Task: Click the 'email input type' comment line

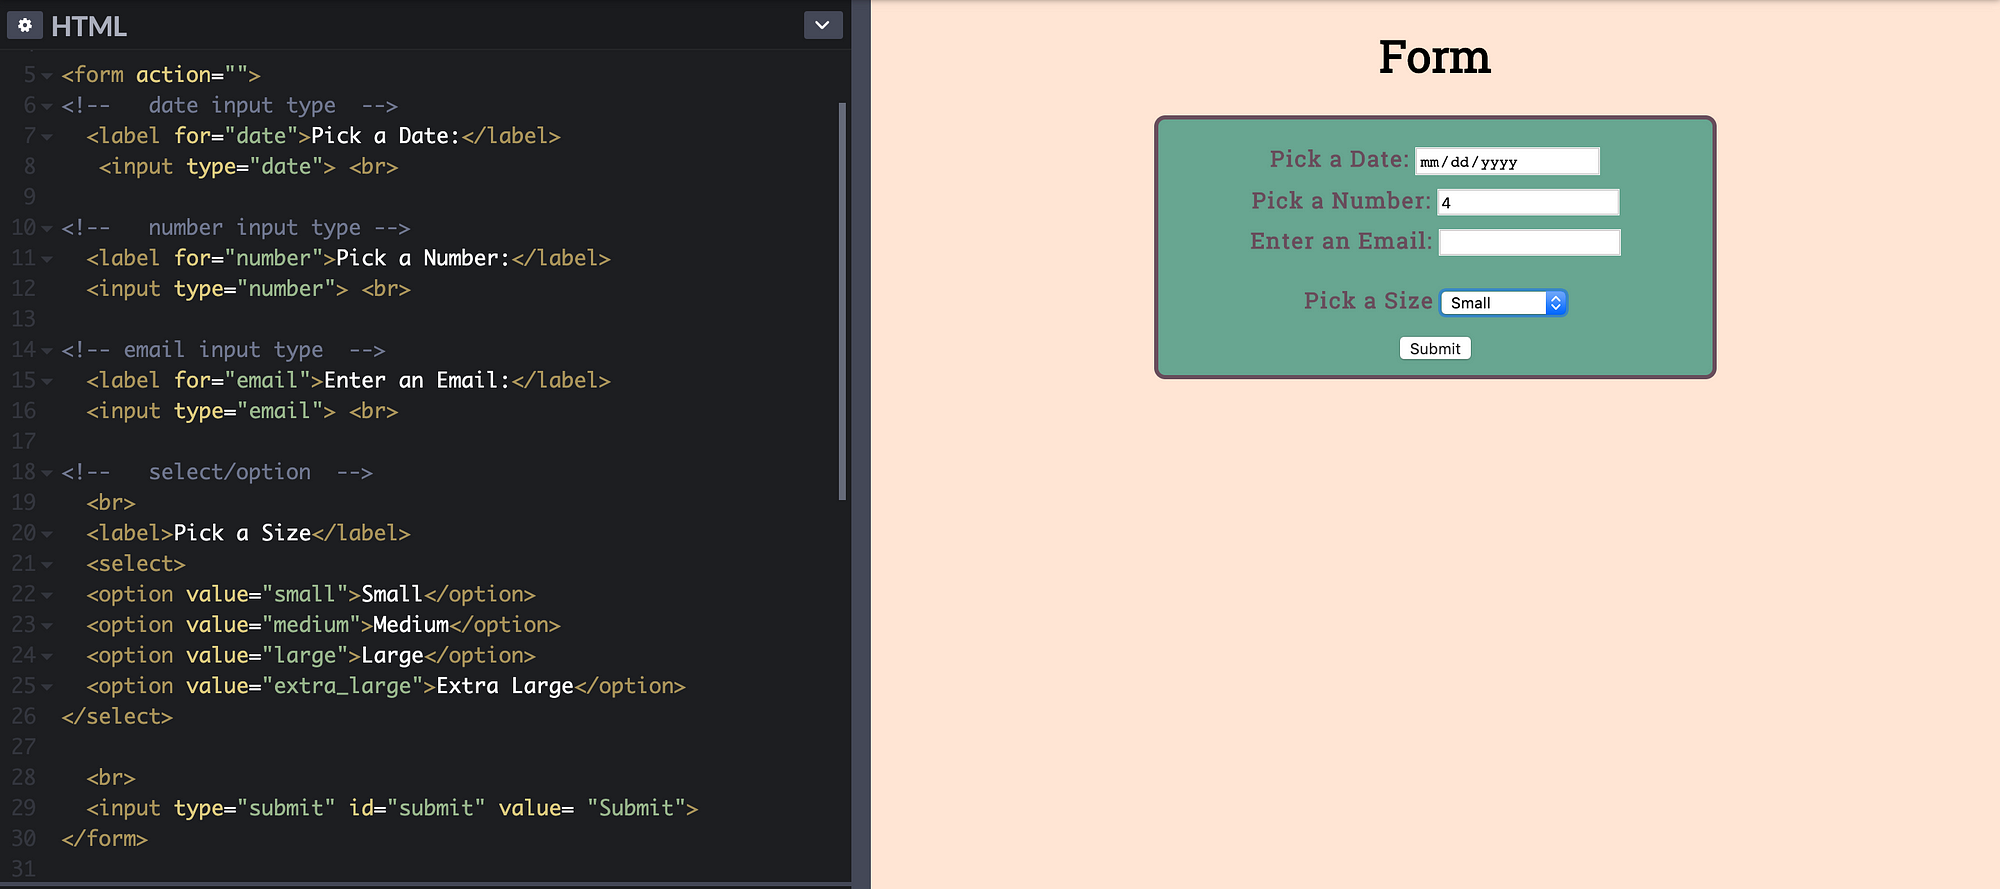Action: pyautogui.click(x=224, y=350)
